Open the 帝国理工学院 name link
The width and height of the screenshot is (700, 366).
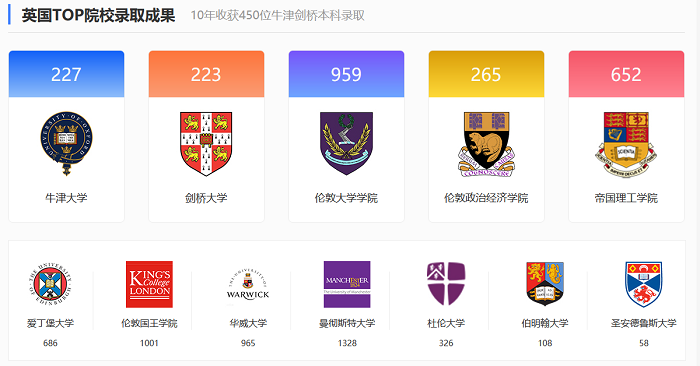click(x=626, y=198)
